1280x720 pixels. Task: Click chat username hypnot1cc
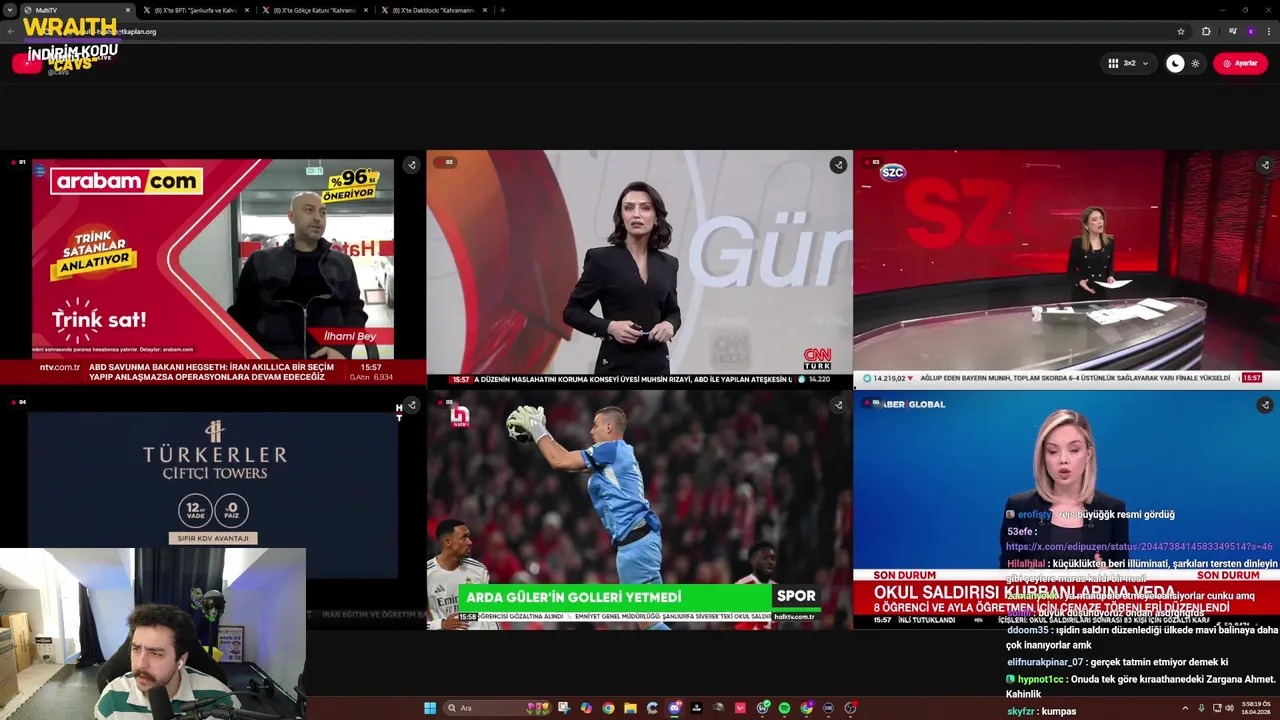1040,679
